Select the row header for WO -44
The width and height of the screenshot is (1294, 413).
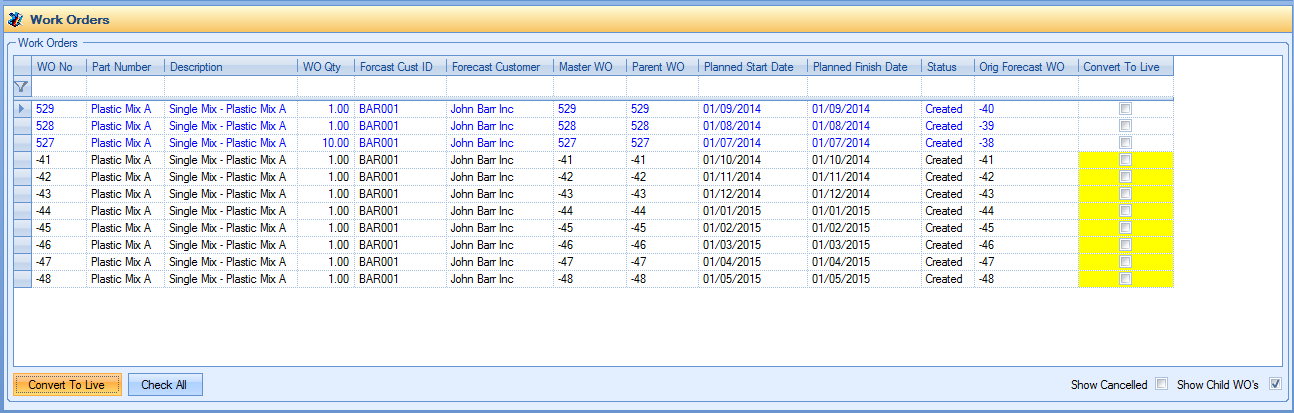[21, 211]
